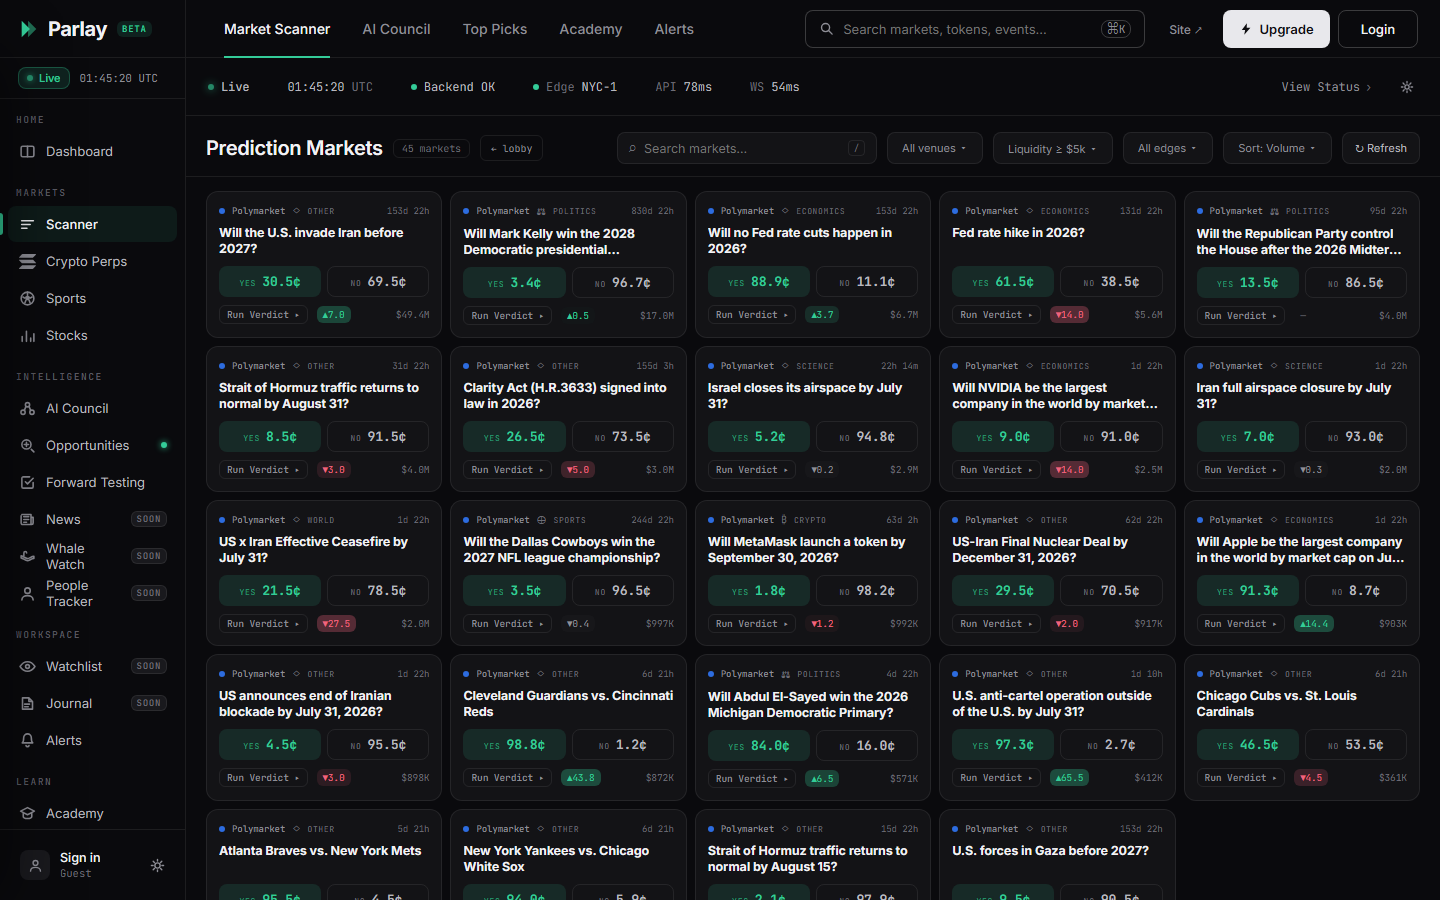
Task: Click the Upgrade button
Action: [x=1276, y=29]
